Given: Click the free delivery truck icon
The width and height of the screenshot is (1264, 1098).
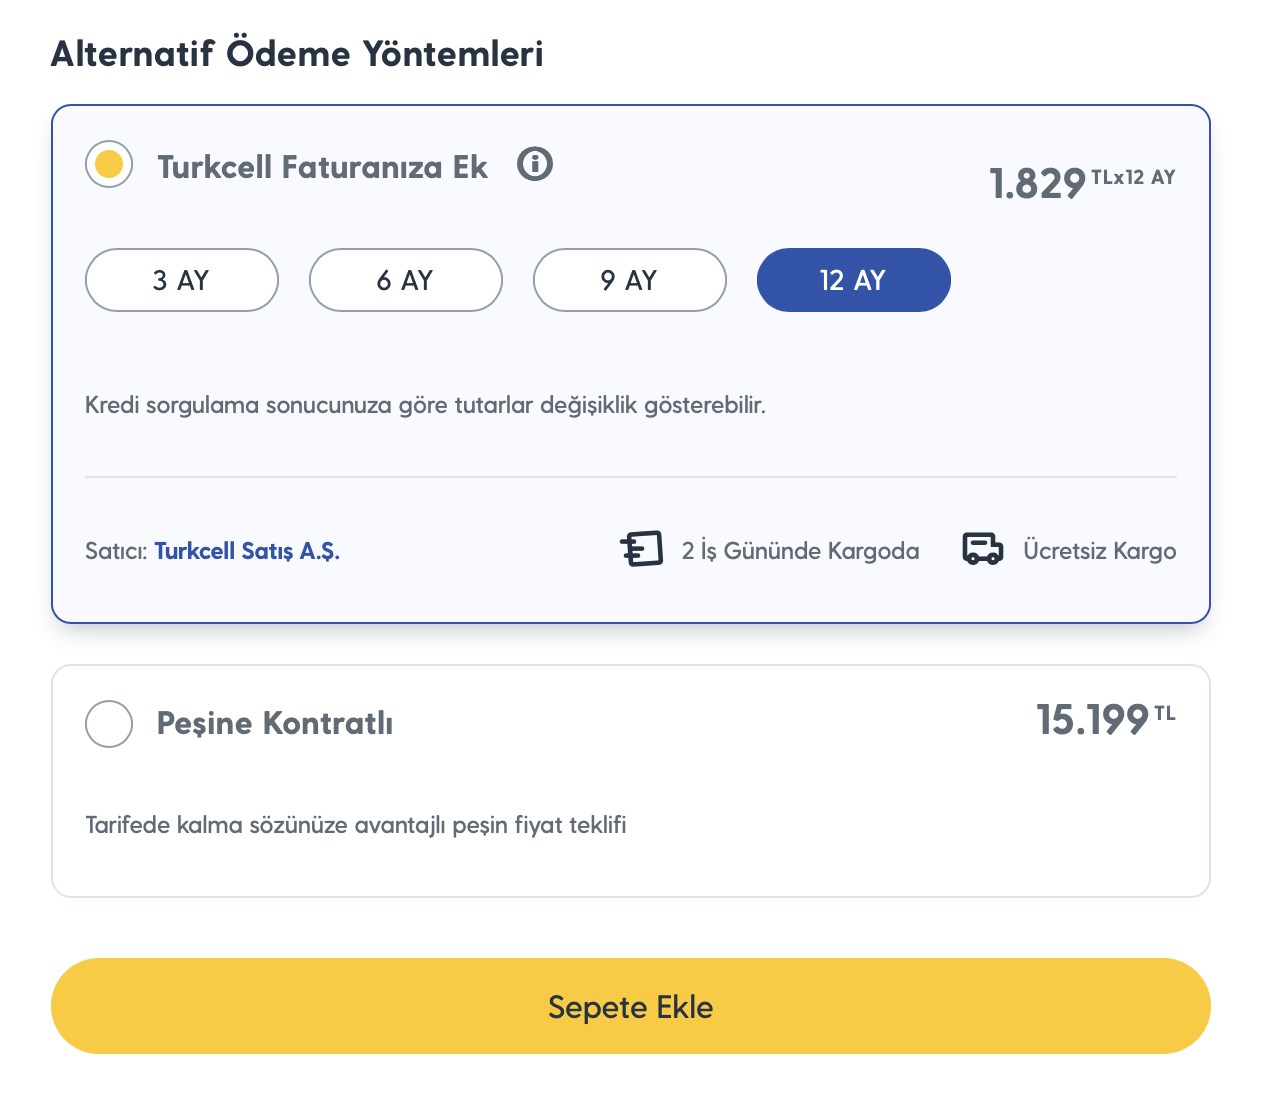Looking at the screenshot, I should [x=983, y=549].
